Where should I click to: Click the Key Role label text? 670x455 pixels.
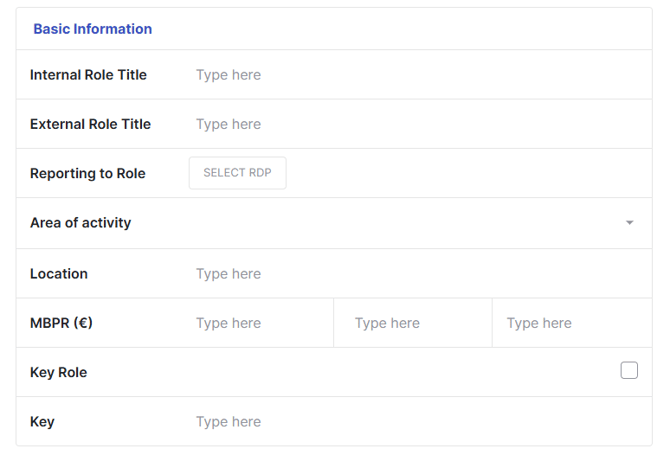(x=58, y=372)
